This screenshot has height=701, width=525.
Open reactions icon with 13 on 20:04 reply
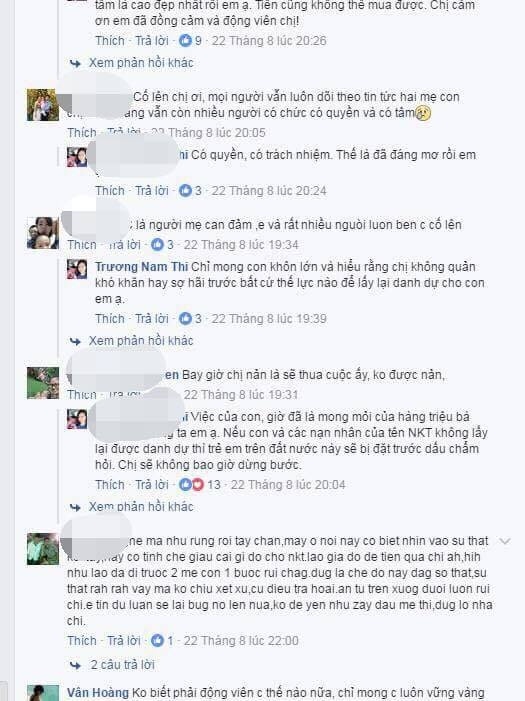191,485
